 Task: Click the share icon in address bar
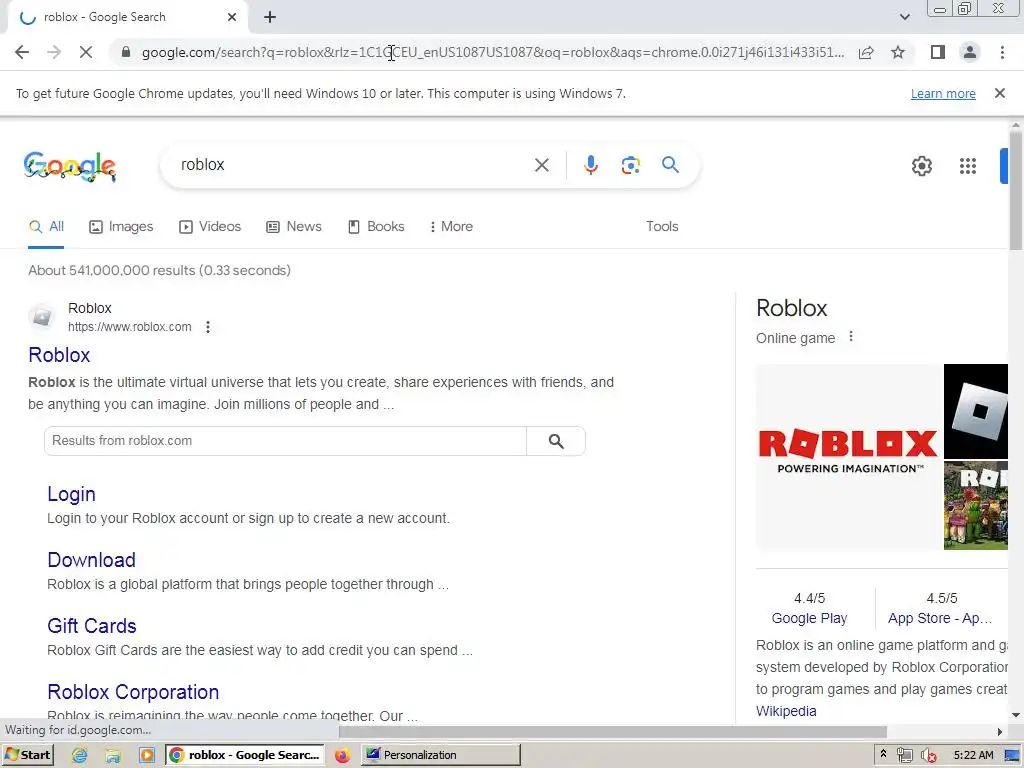coord(866,52)
